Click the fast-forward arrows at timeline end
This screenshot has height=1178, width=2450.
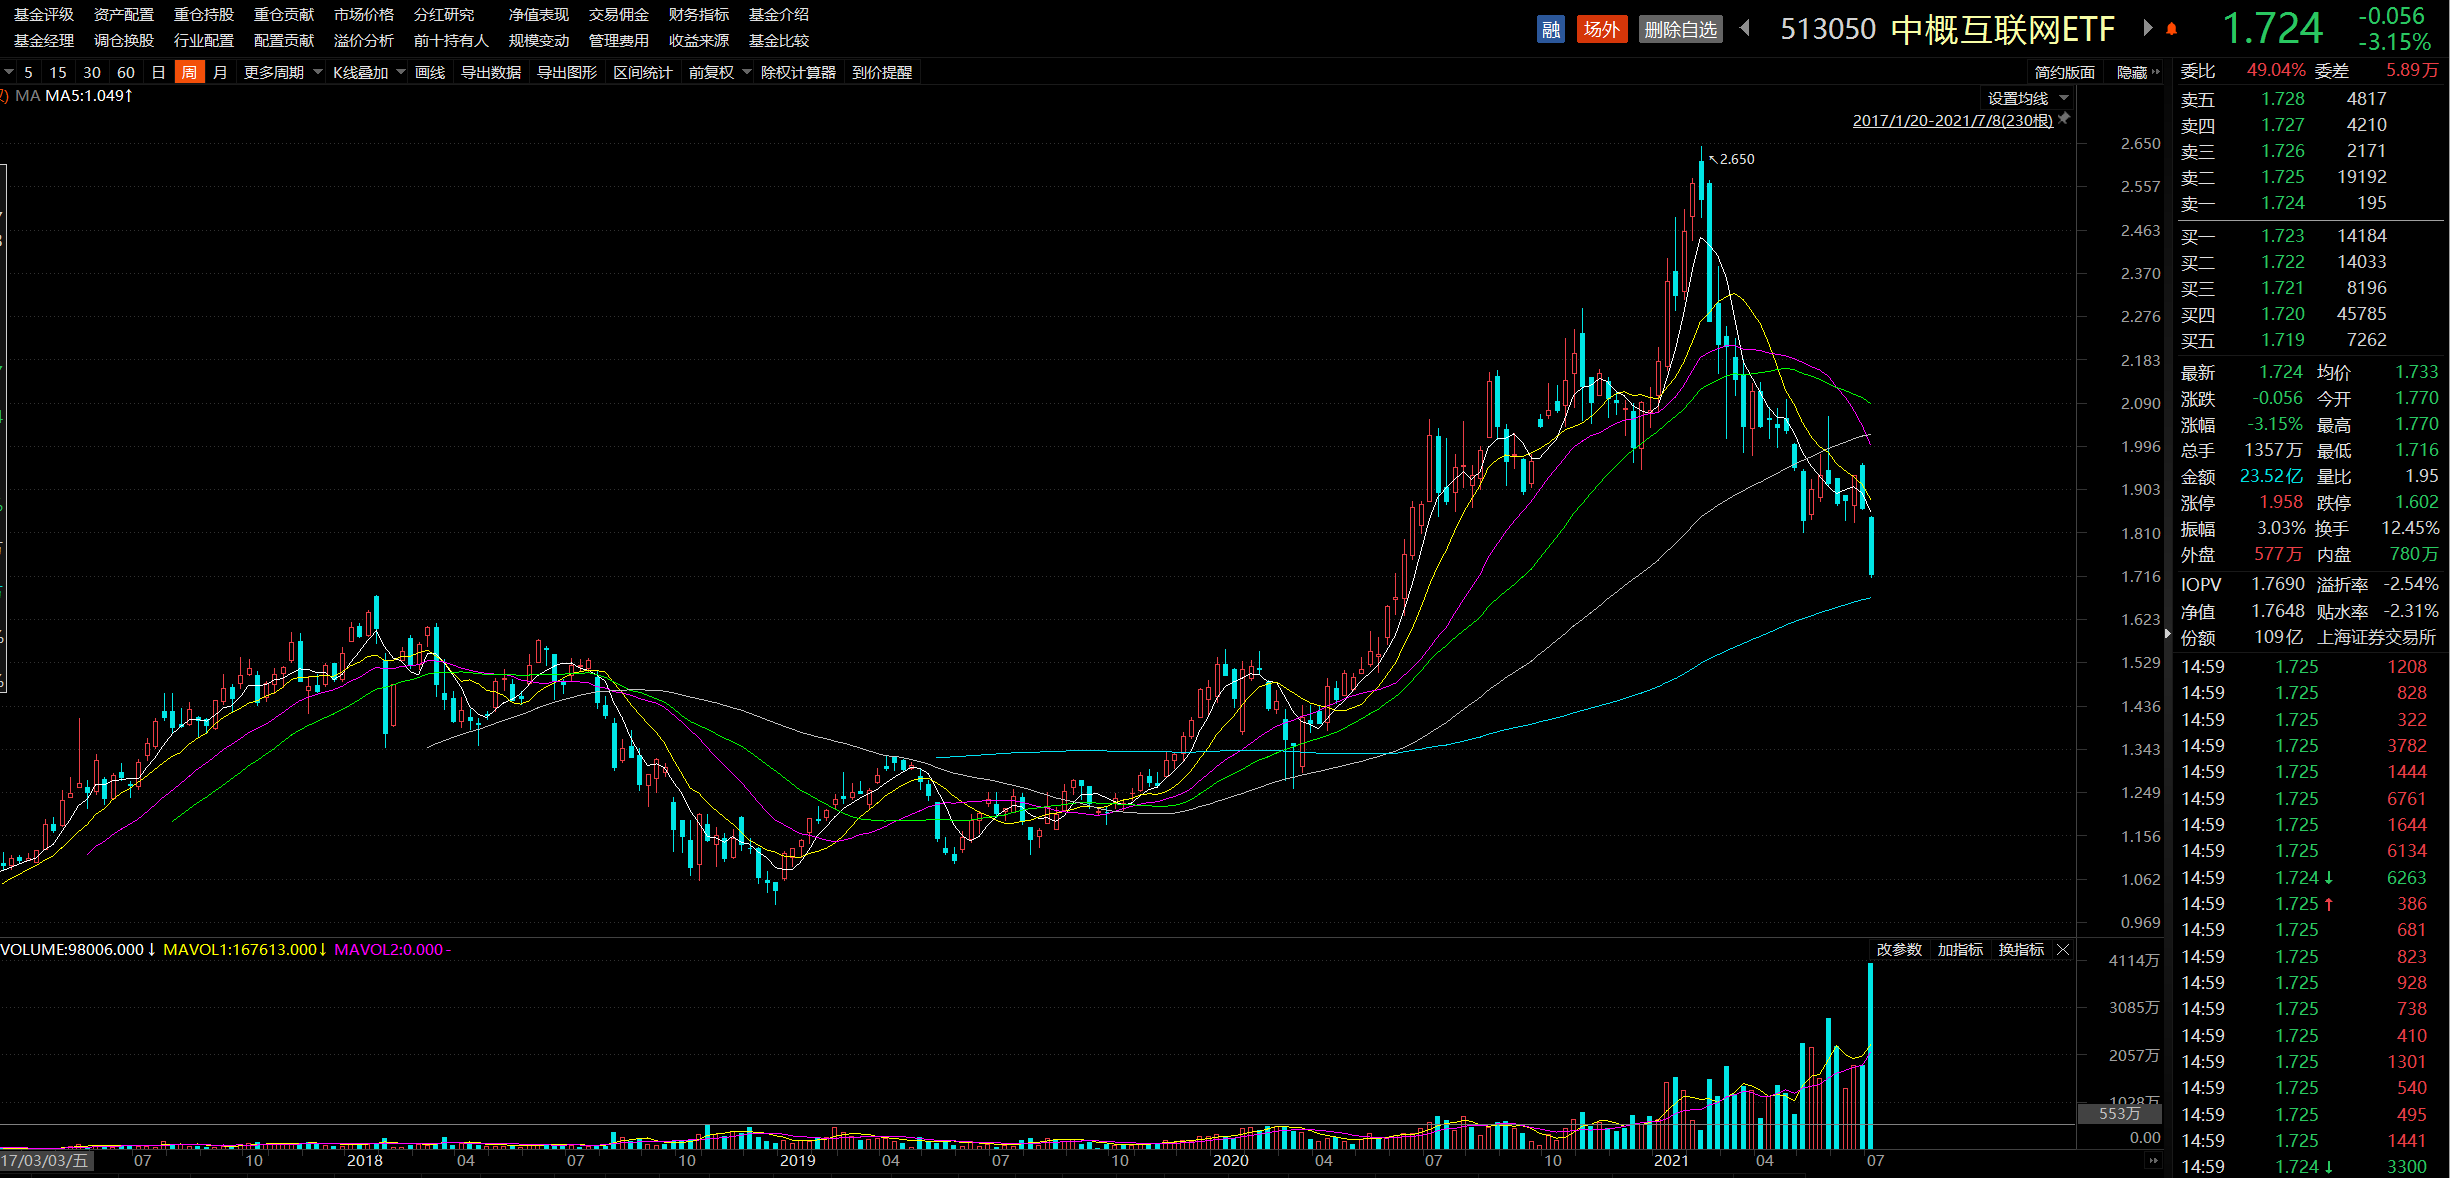pyautogui.click(x=2152, y=1161)
